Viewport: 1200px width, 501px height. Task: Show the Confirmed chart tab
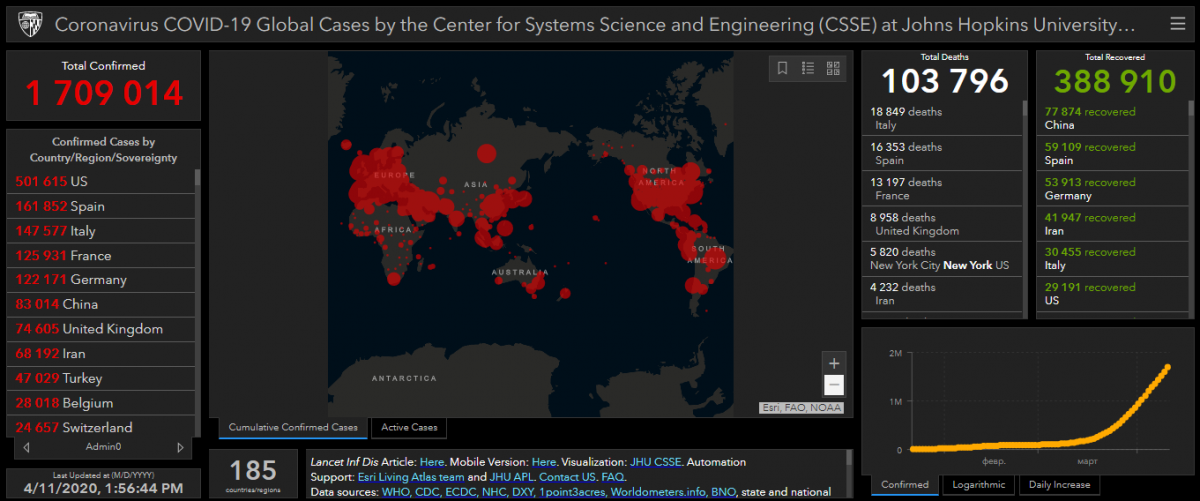(905, 485)
